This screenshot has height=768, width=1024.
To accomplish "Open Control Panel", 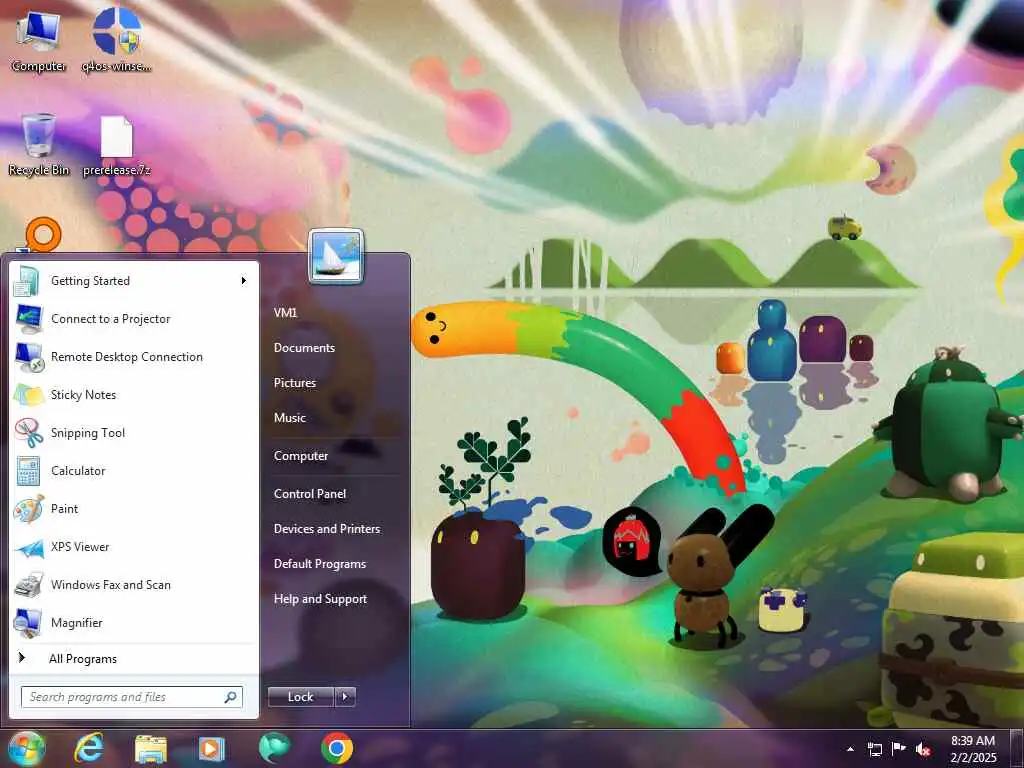I will (x=310, y=494).
